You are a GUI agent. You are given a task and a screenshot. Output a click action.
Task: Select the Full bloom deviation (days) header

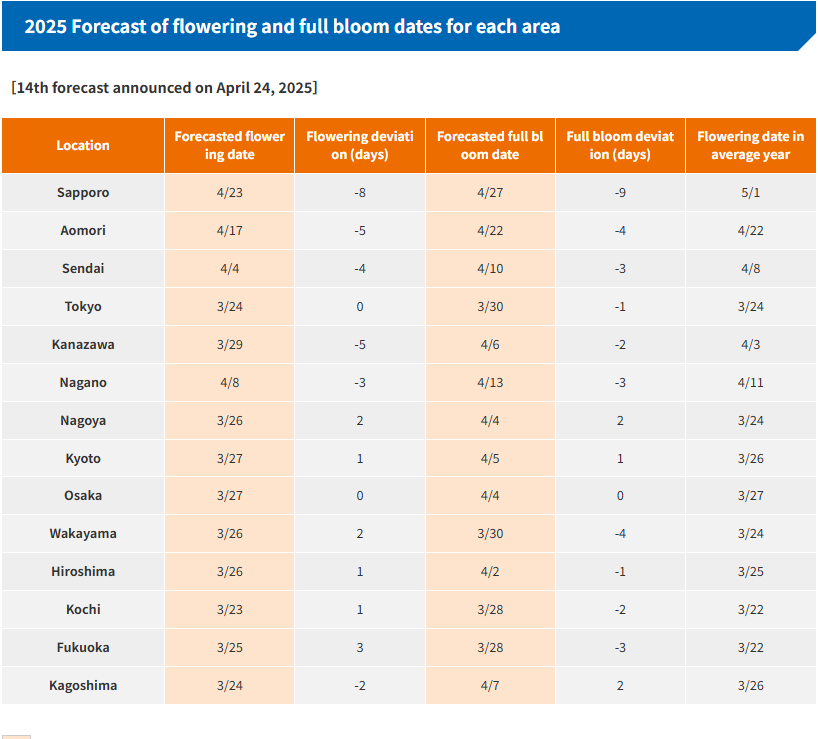coord(620,145)
